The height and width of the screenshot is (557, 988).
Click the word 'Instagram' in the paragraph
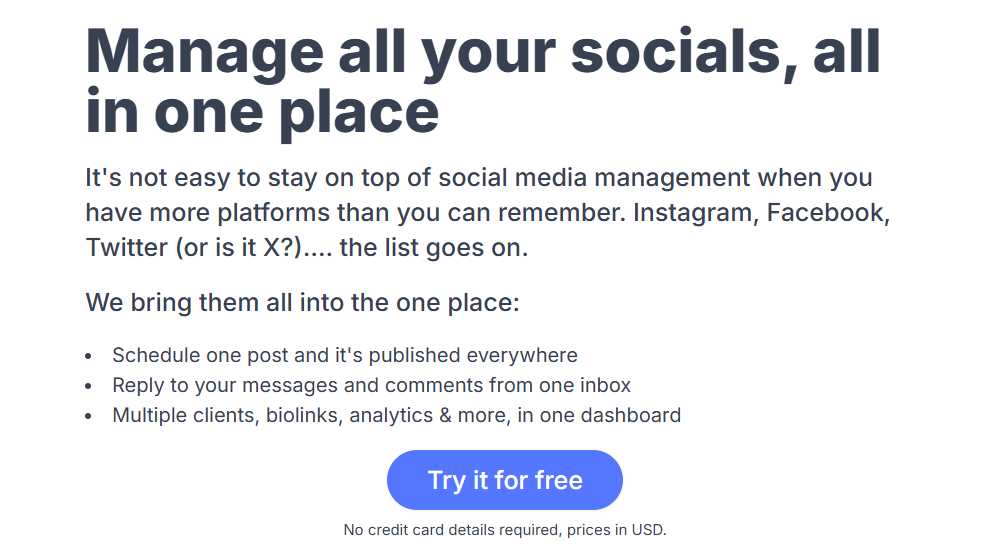tap(696, 213)
